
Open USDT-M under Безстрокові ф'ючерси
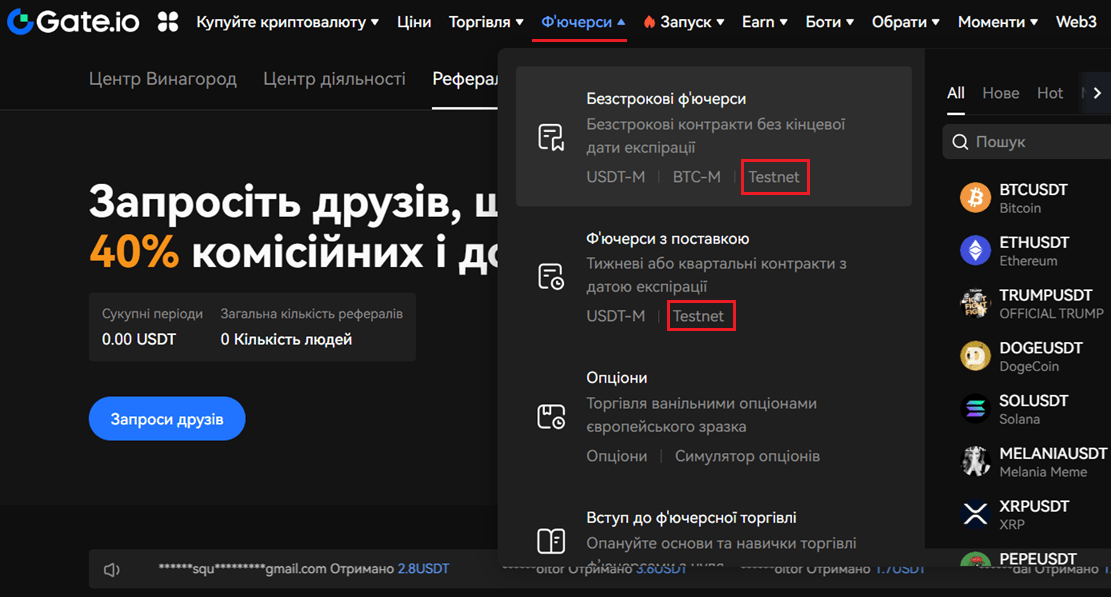(x=616, y=177)
